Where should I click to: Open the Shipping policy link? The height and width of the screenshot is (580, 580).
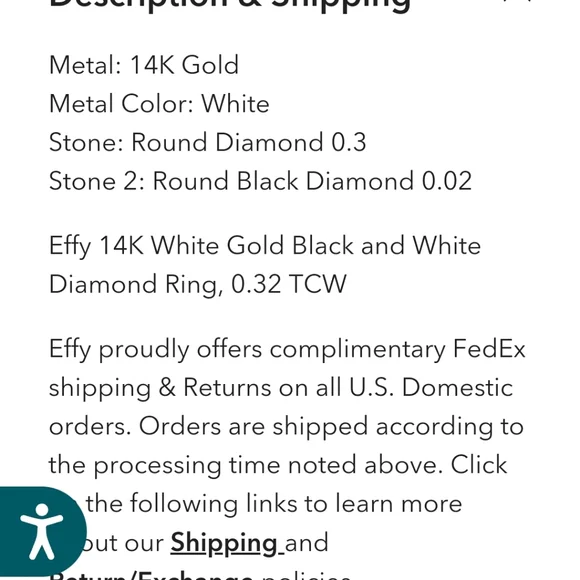click(224, 543)
